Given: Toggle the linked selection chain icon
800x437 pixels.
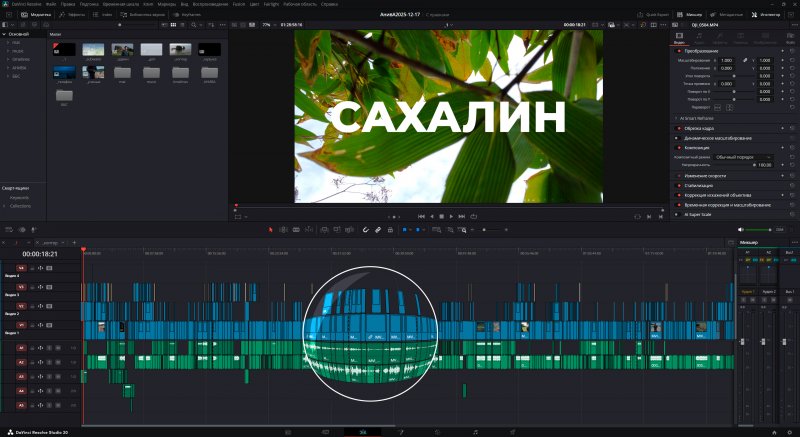Looking at the screenshot, I should click(378, 230).
